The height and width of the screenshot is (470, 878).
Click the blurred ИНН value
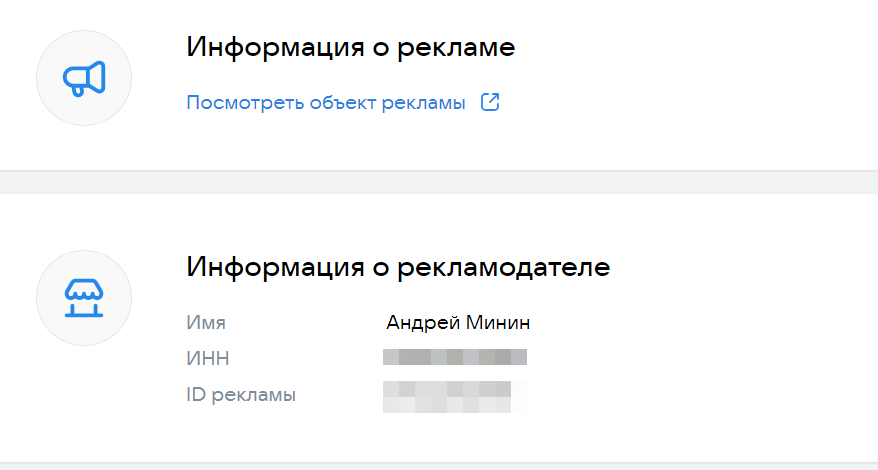(455, 357)
